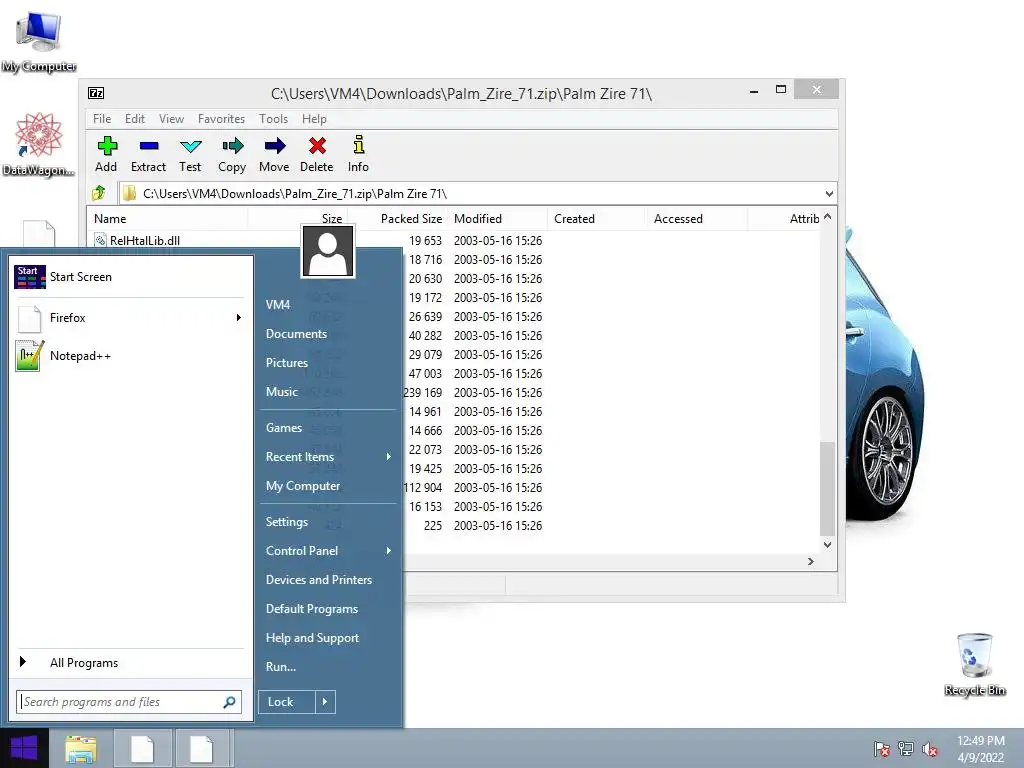Open the Edit menu
Screen dimensions: 1024x768
135,119
